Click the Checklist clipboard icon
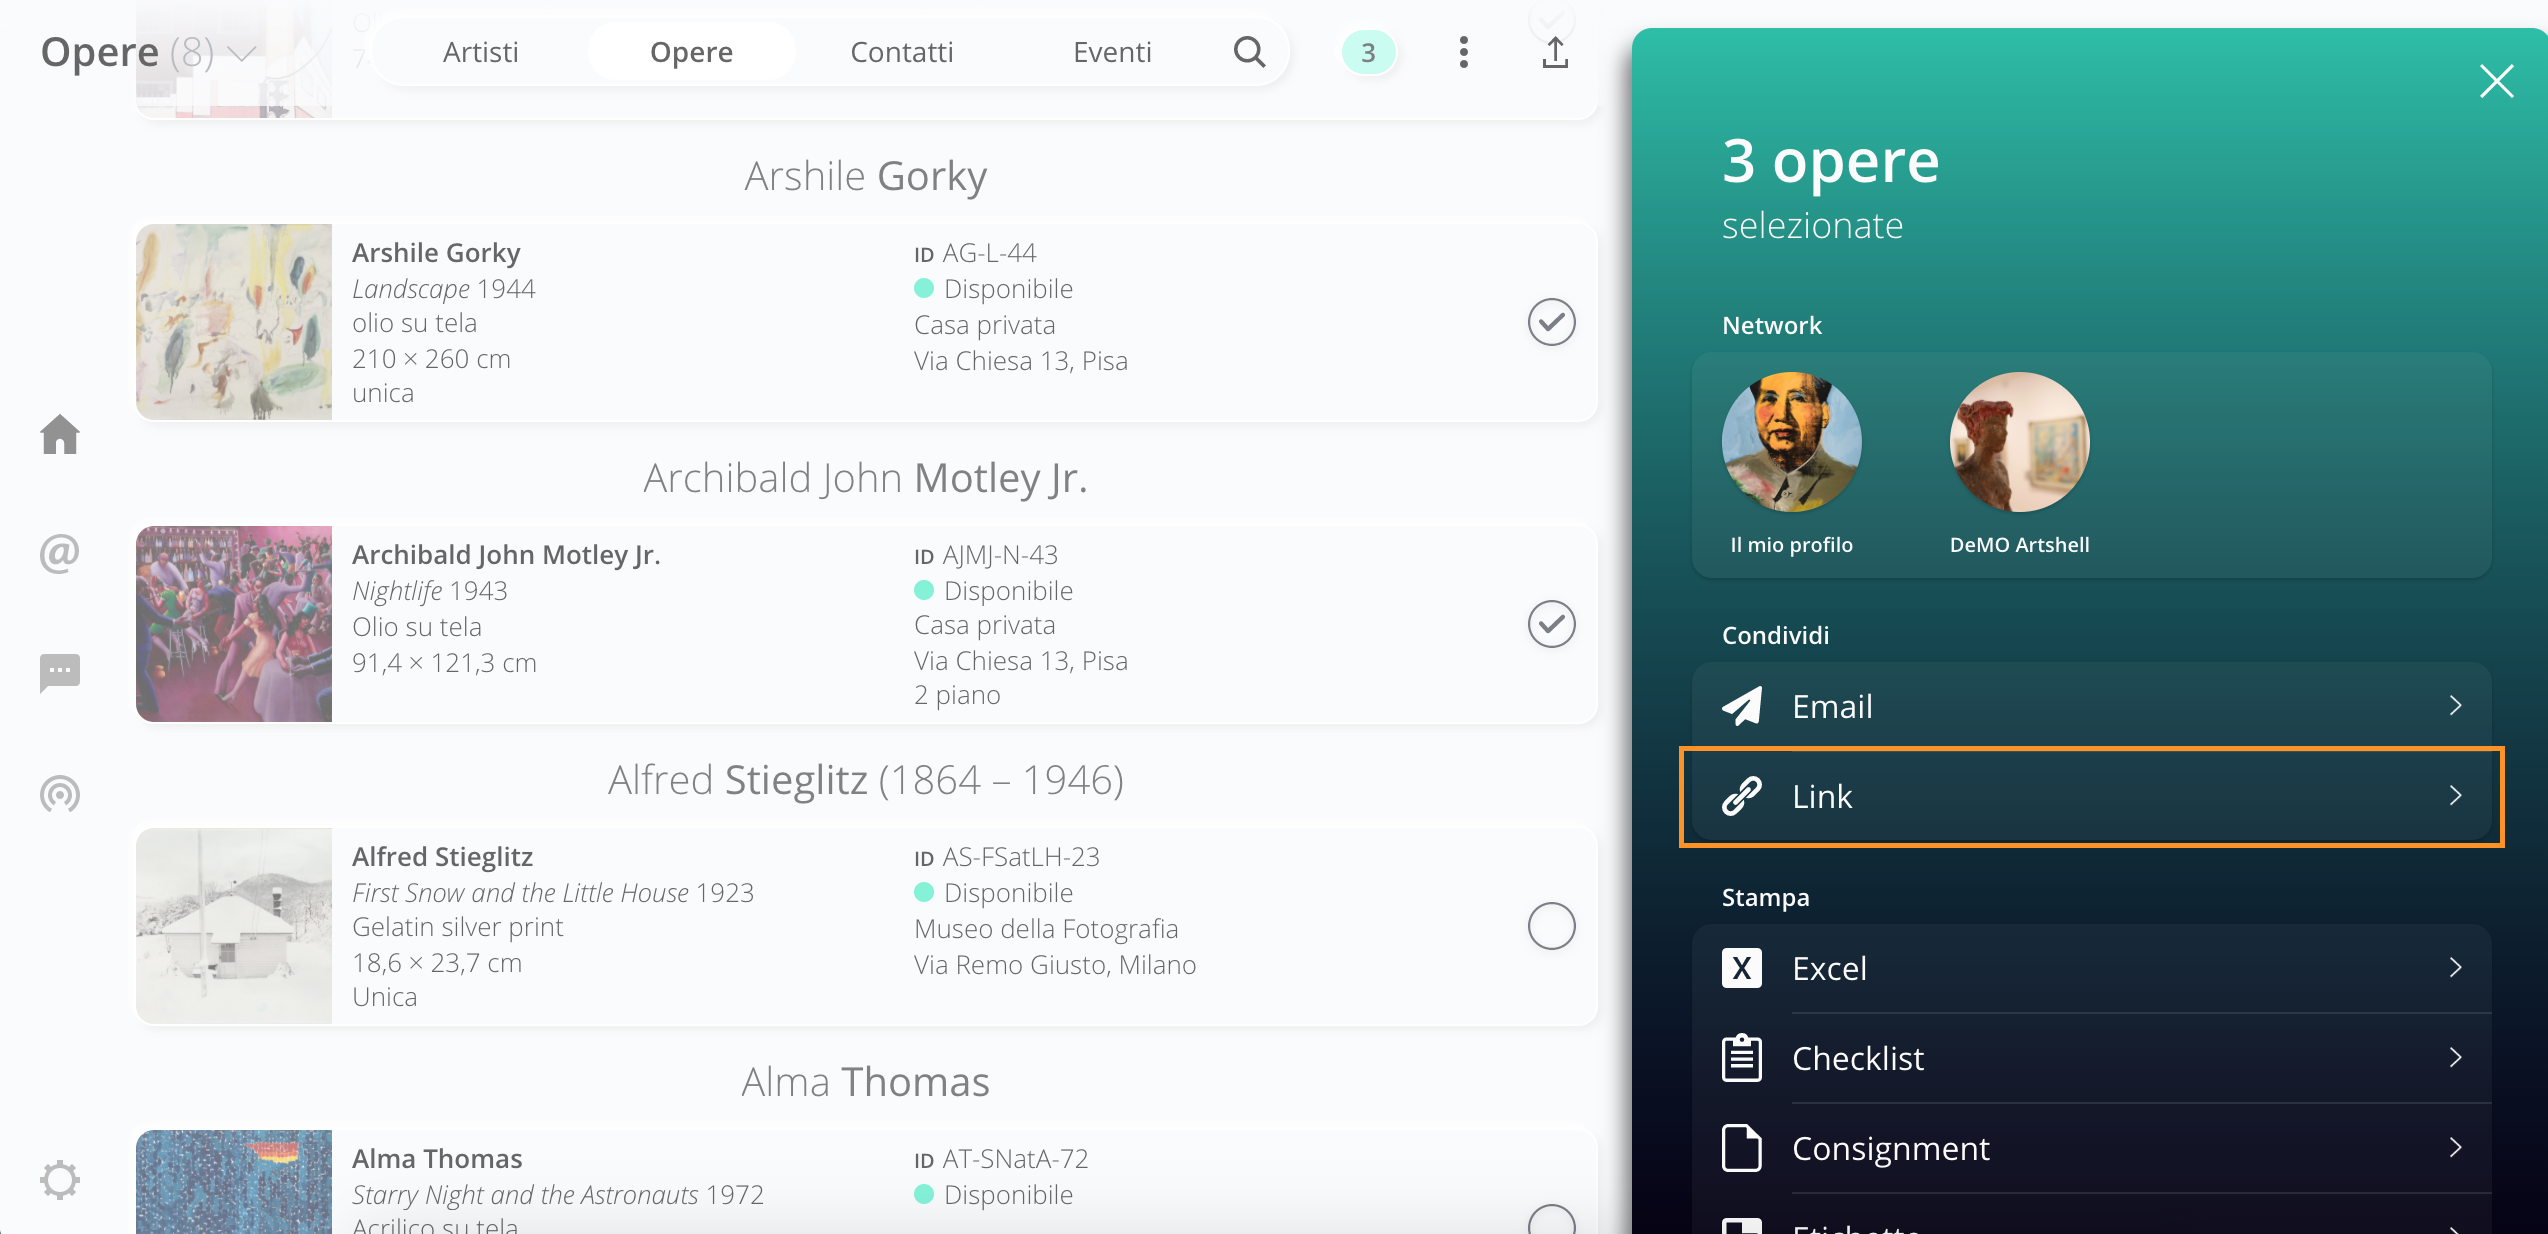This screenshot has height=1234, width=2548. 1742,1058
